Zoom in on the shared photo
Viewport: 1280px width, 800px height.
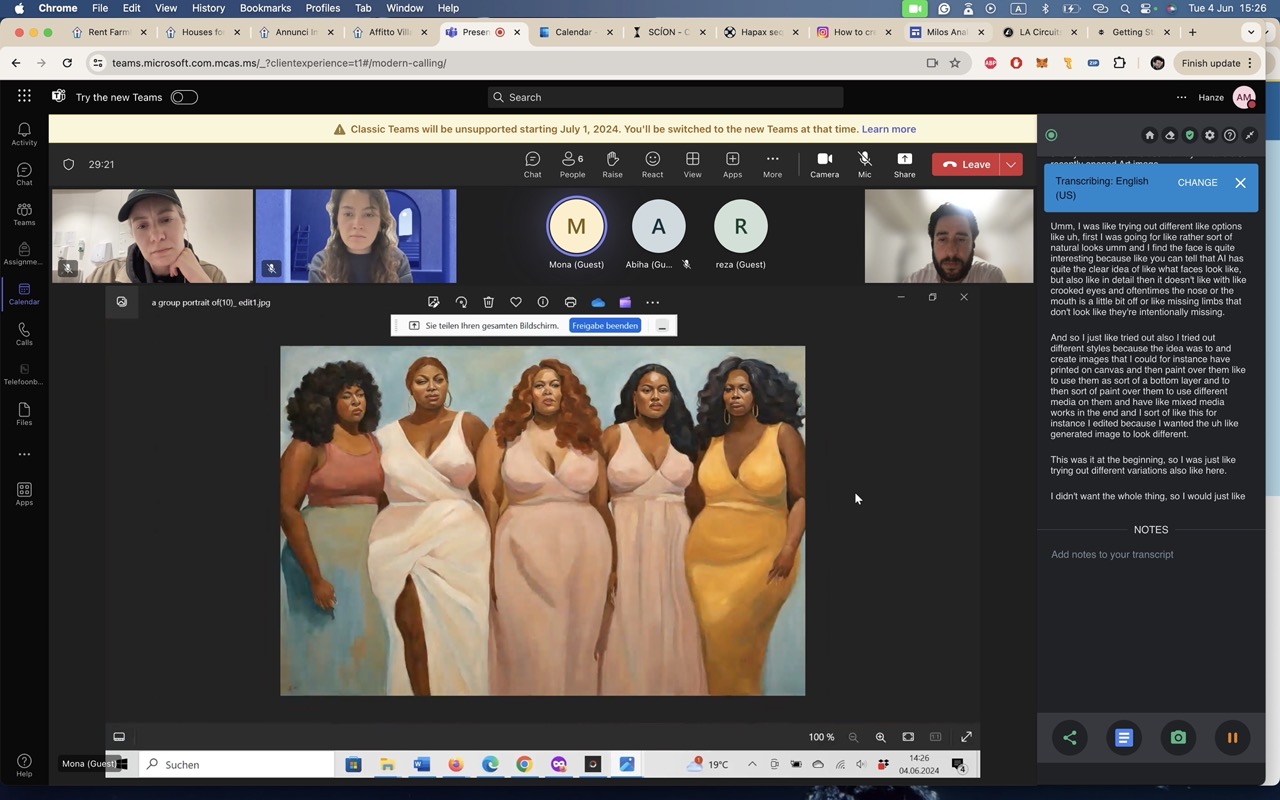[881, 737]
